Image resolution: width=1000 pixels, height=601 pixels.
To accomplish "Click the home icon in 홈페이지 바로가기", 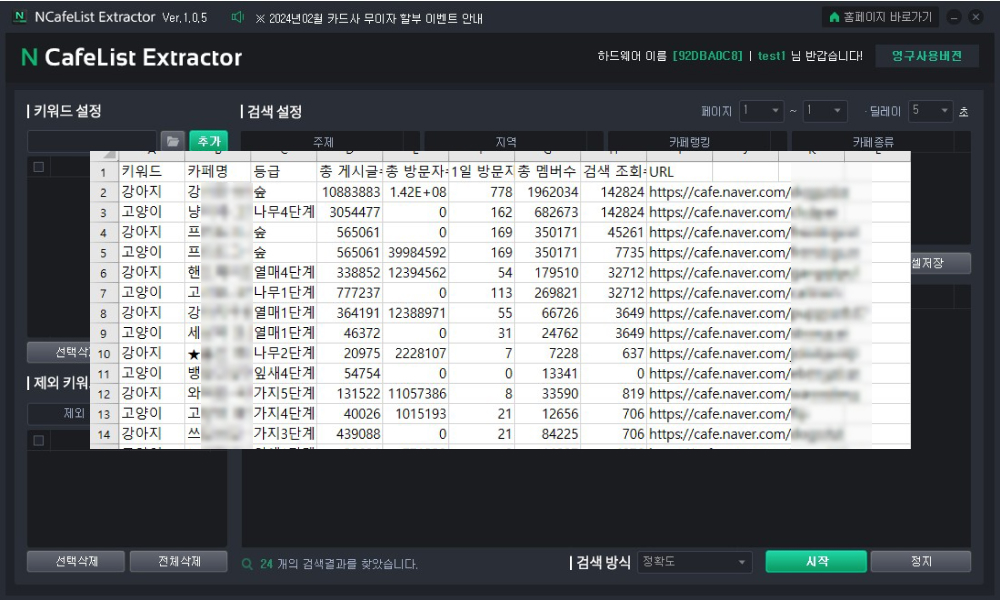I will [834, 17].
